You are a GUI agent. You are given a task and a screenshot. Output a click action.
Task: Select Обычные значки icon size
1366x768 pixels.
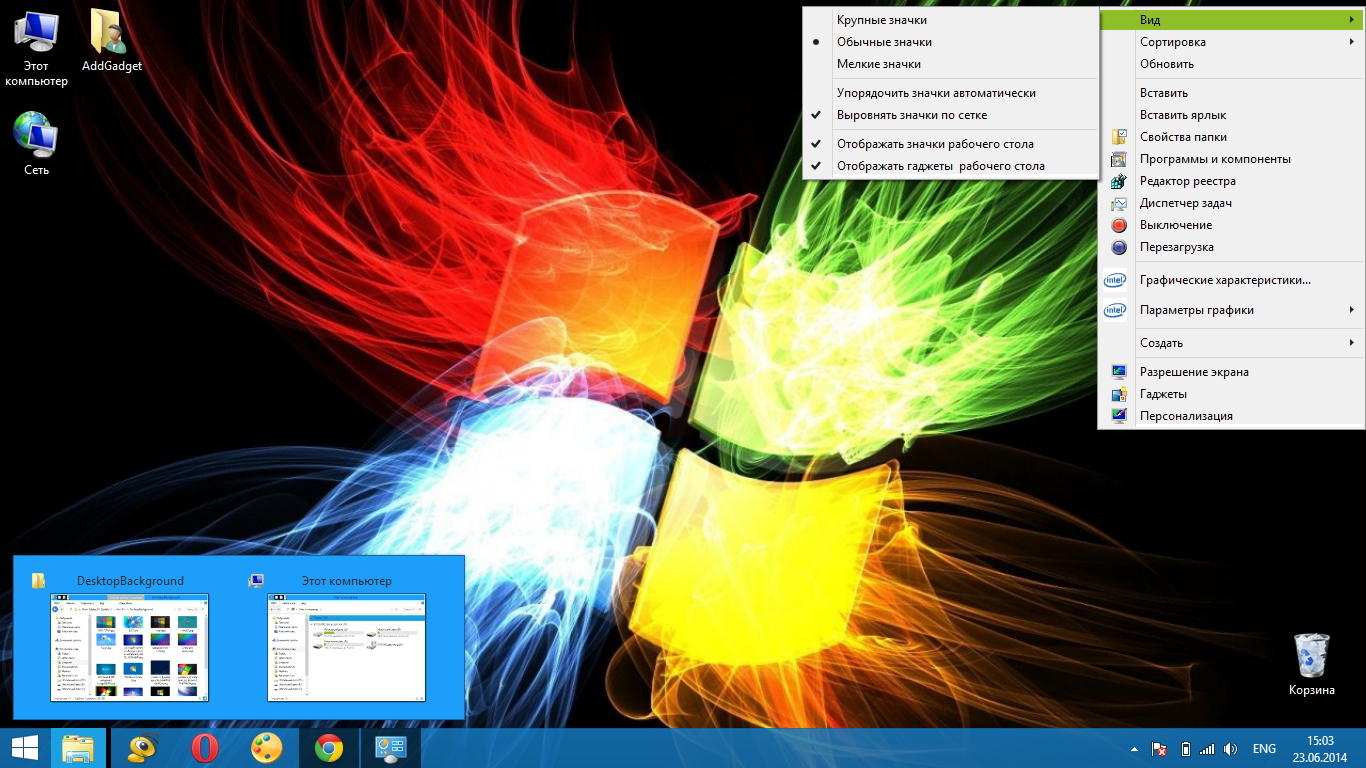(x=950, y=42)
